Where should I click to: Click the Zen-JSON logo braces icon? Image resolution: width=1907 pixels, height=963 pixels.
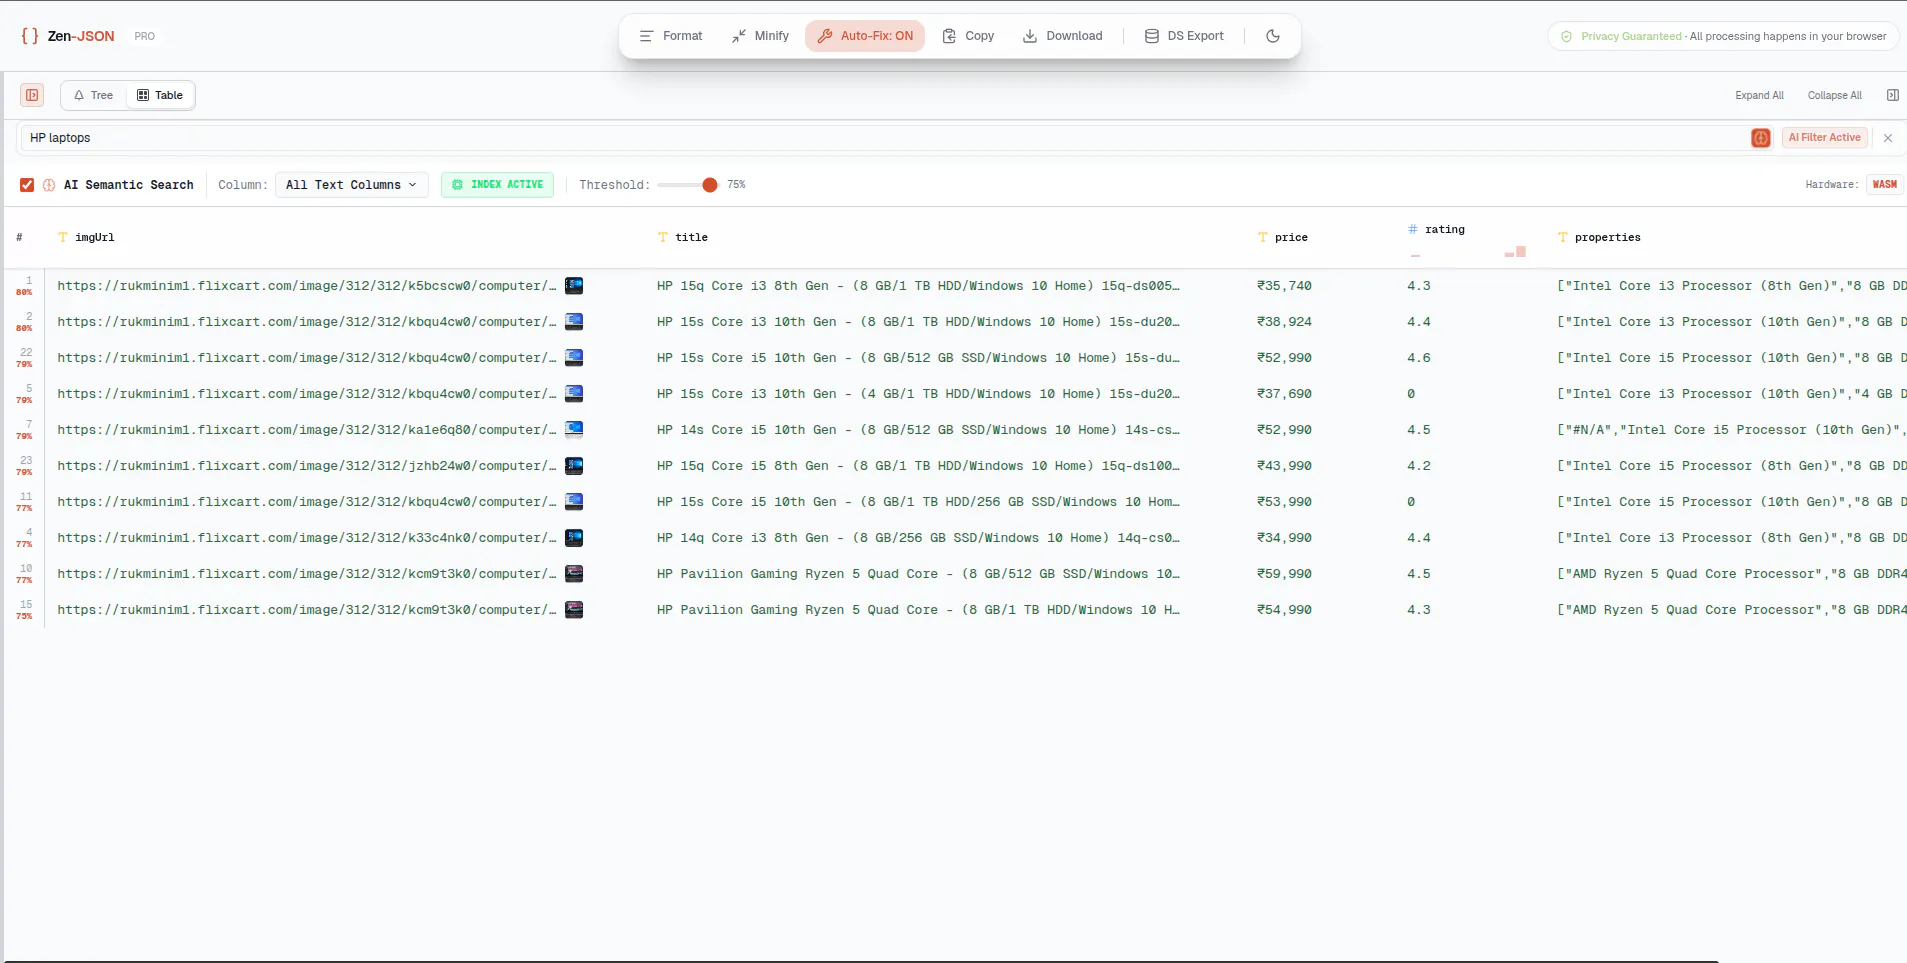pos(30,36)
